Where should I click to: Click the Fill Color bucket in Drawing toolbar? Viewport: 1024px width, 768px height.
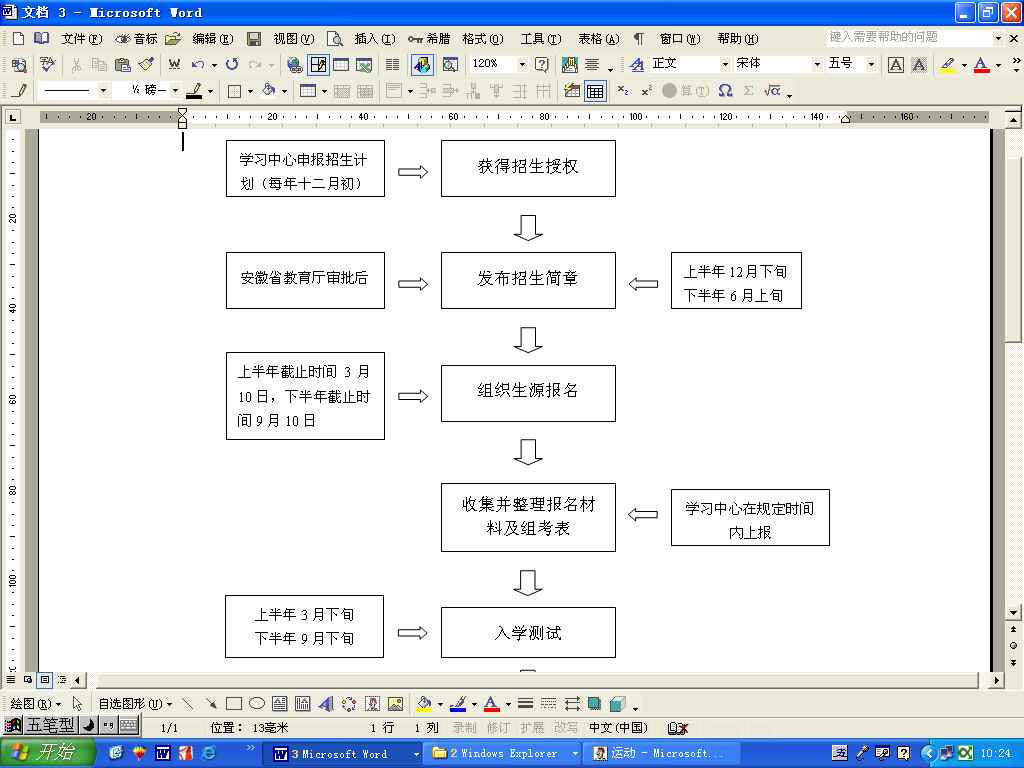click(x=424, y=703)
